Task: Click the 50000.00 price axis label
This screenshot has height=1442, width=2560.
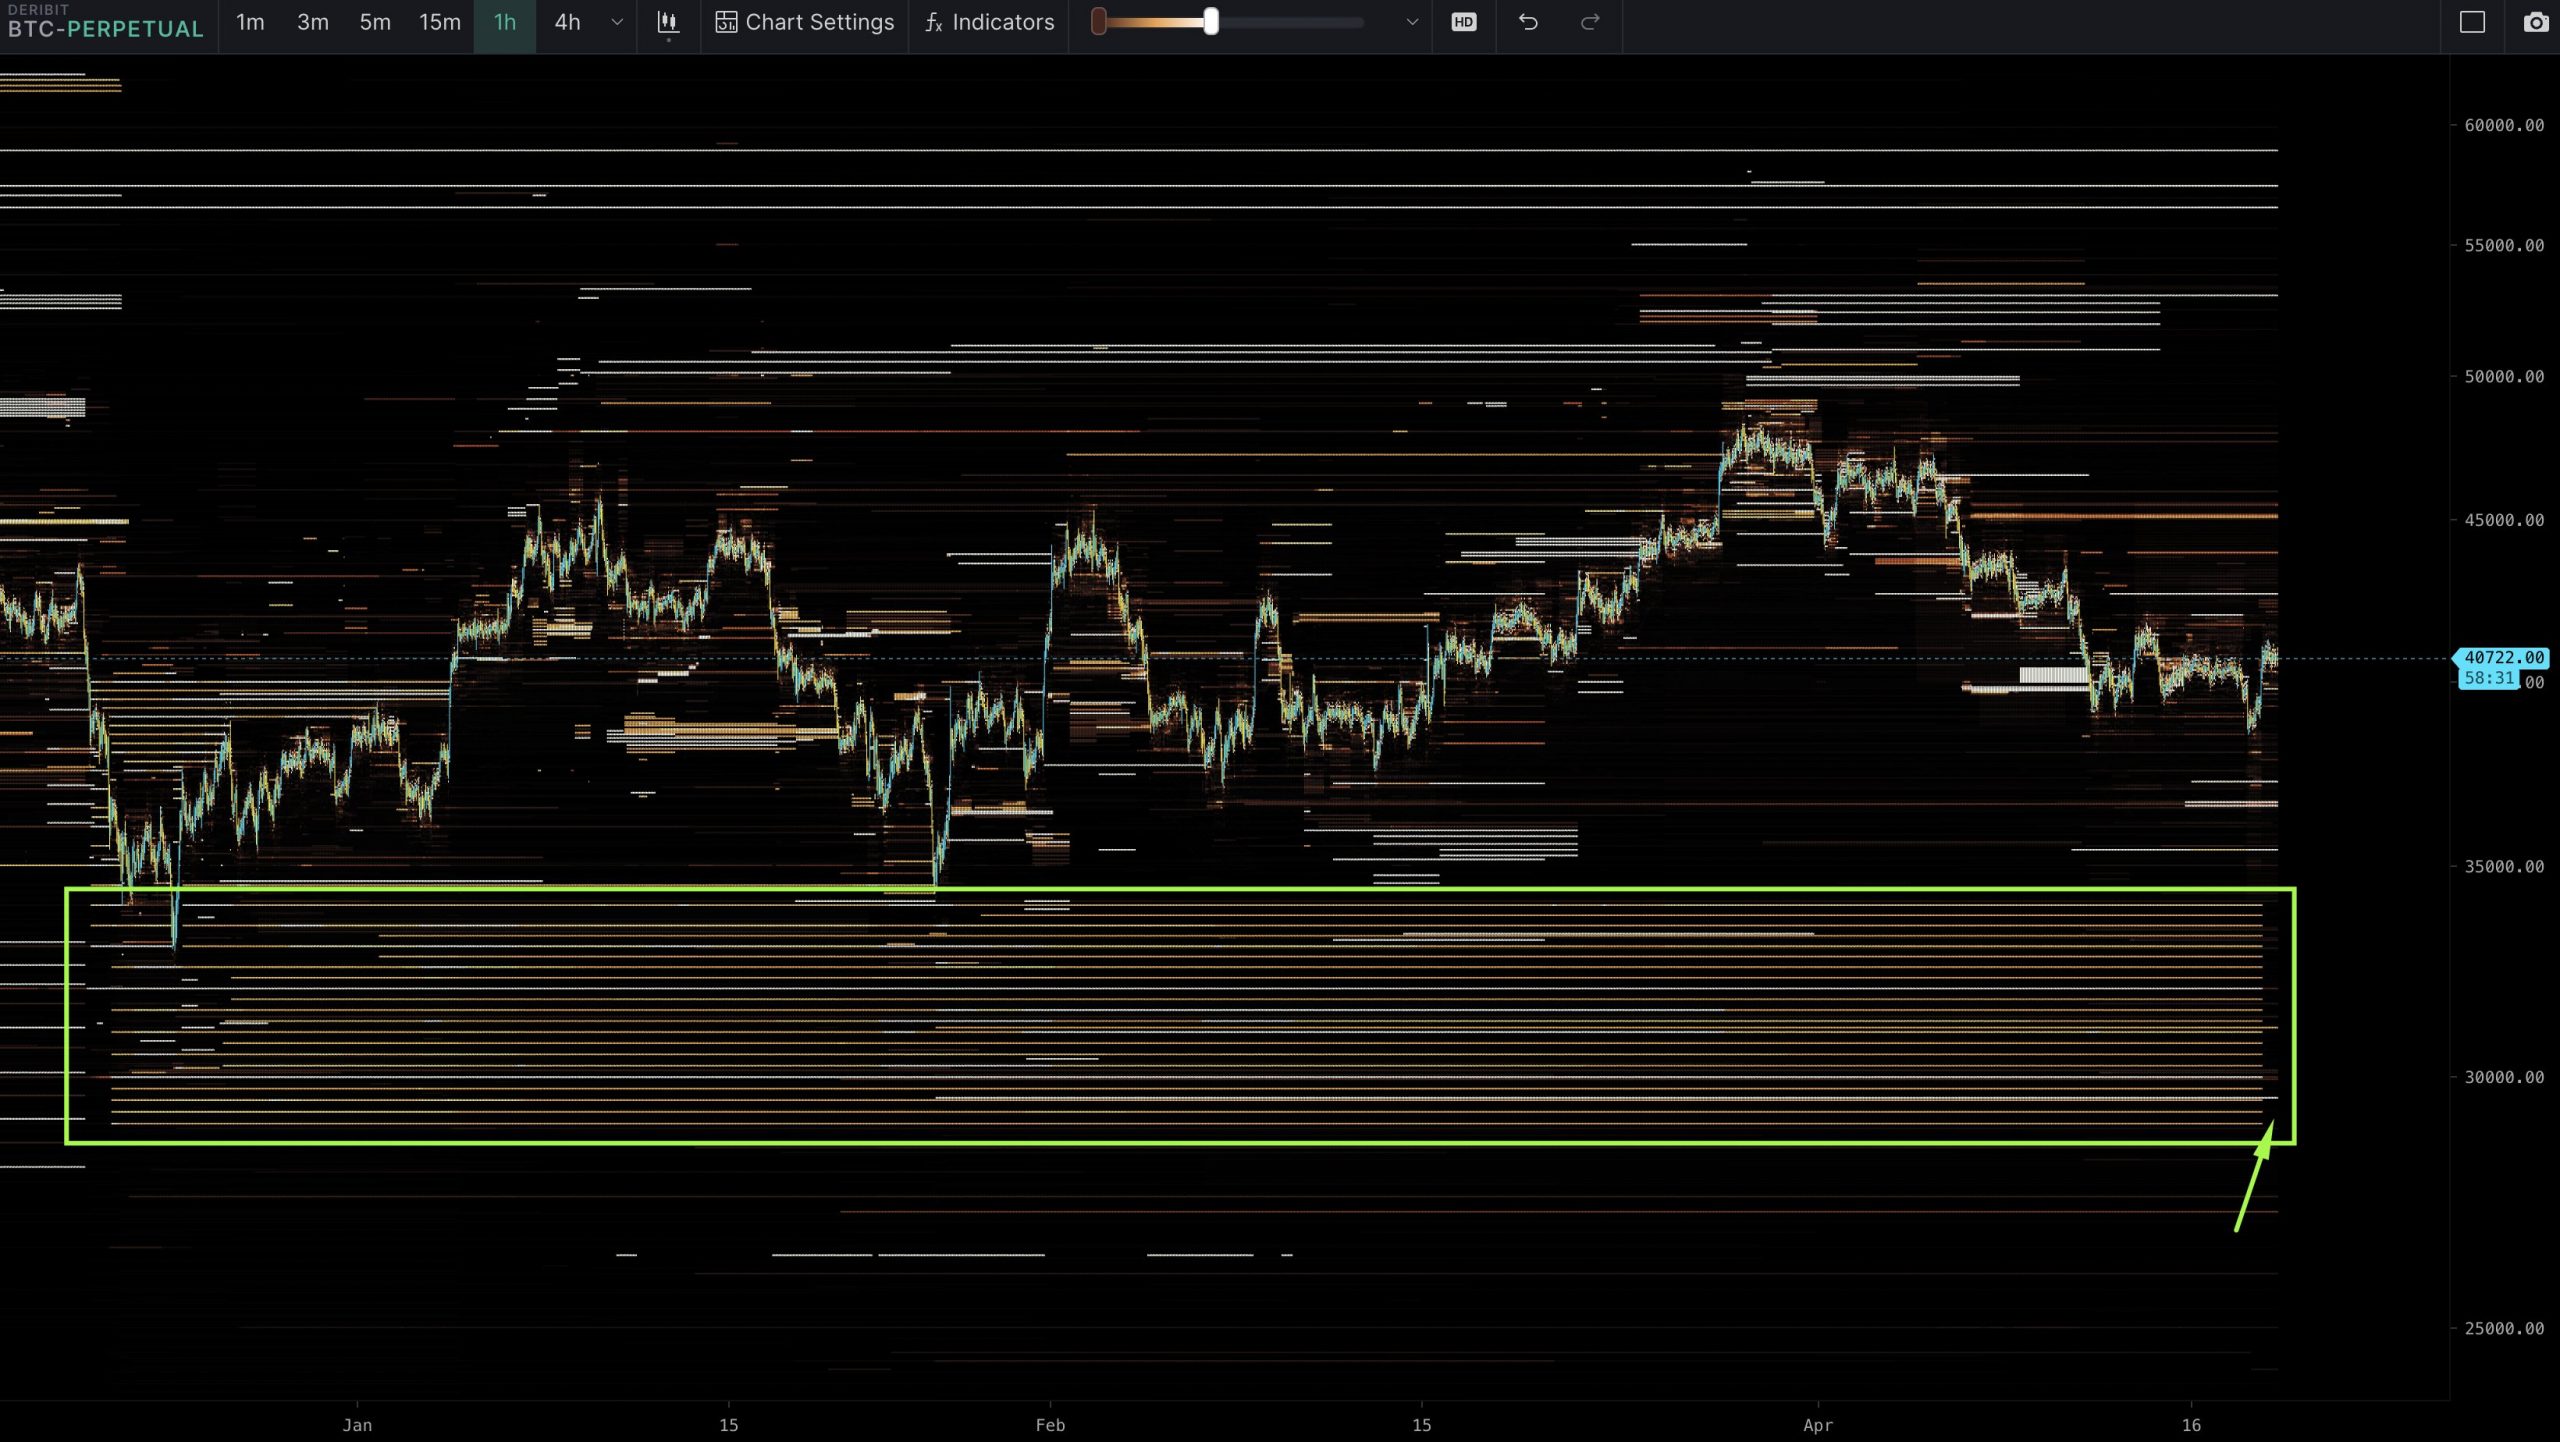Action: 2504,376
